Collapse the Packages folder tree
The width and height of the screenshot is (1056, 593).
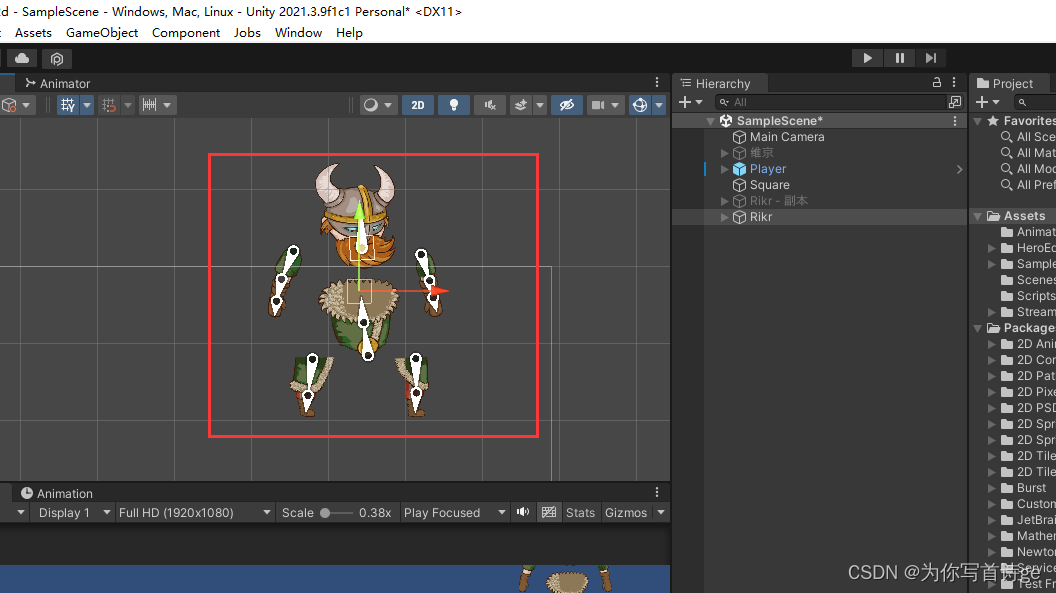(977, 328)
